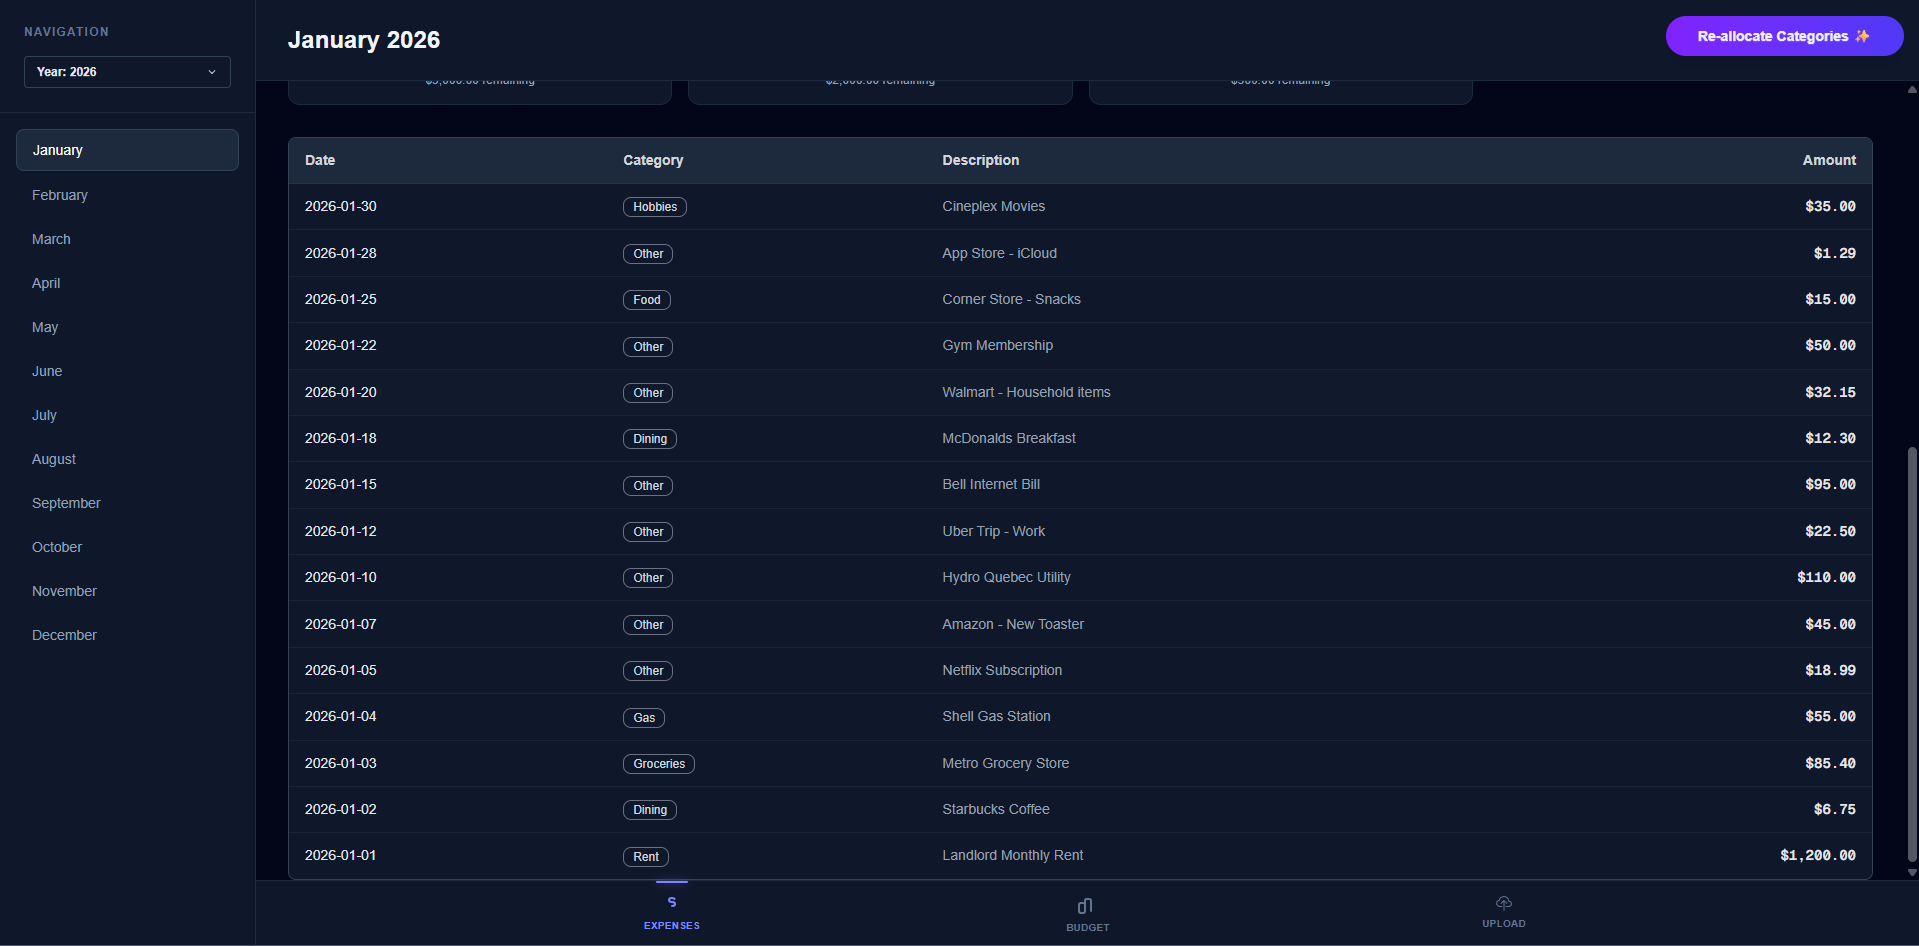Click Re-allocate Categories button

coord(1784,36)
